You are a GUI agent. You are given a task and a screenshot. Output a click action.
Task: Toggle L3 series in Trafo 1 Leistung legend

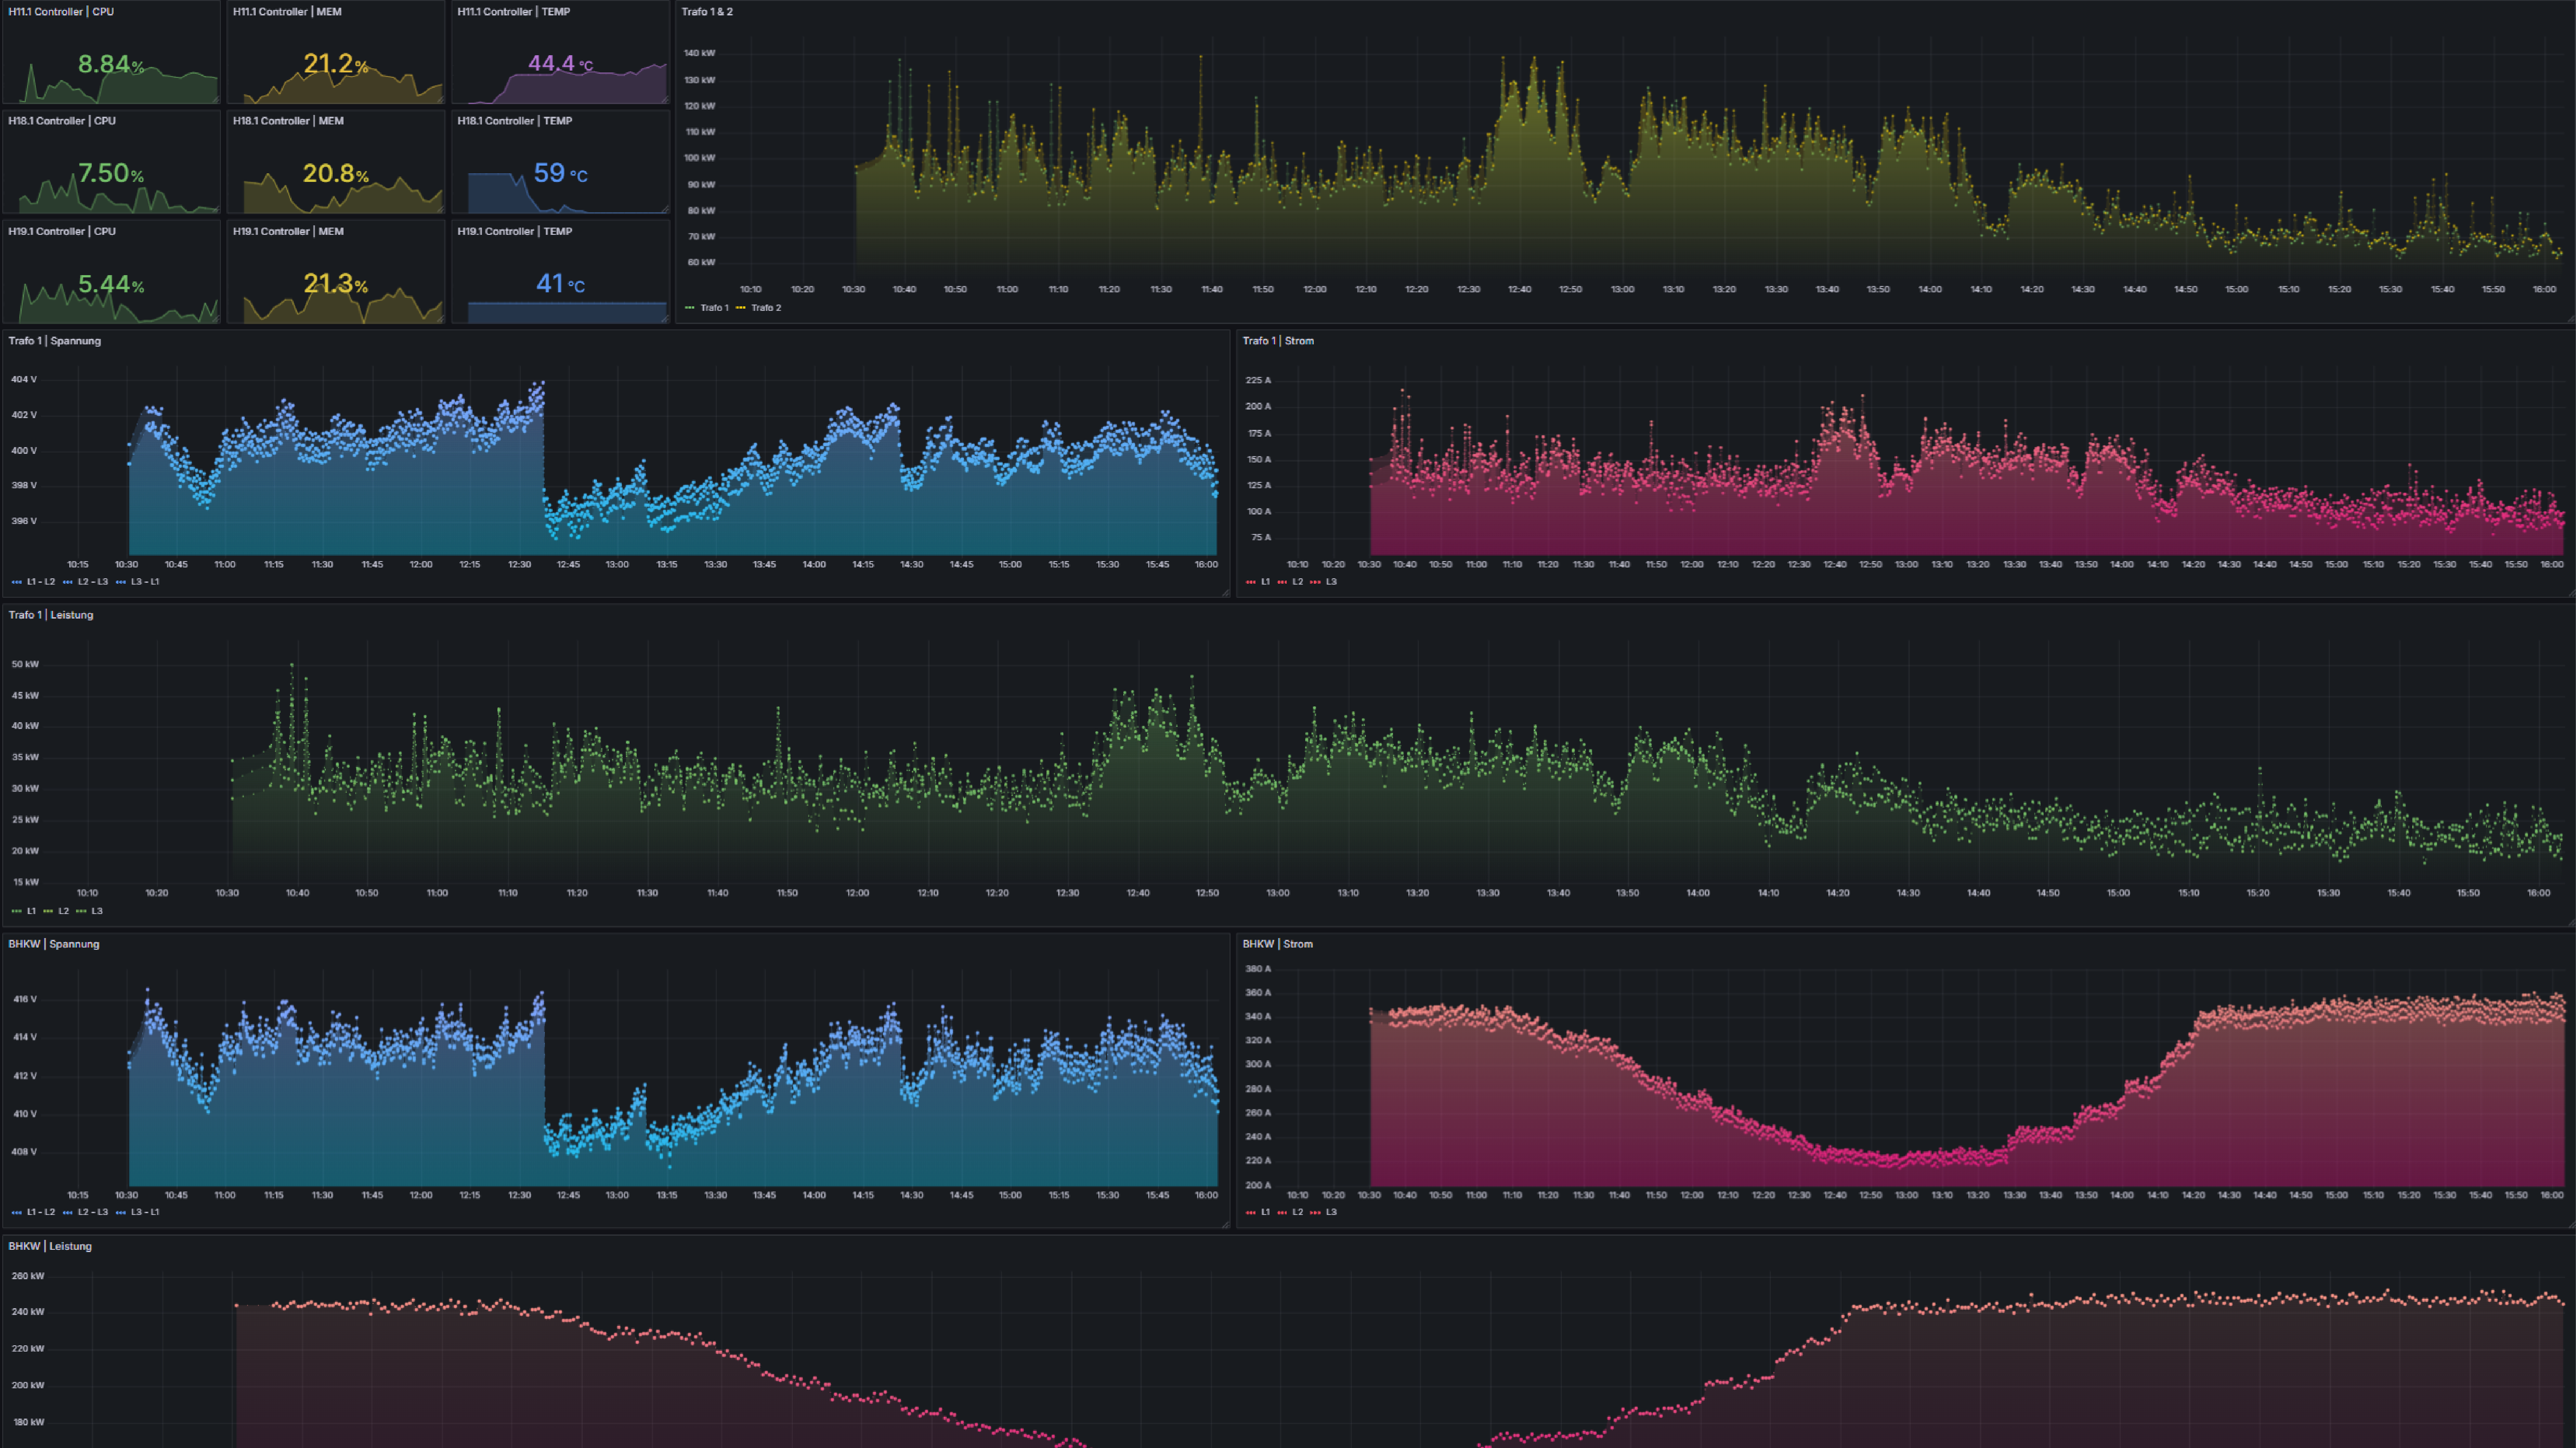click(97, 911)
